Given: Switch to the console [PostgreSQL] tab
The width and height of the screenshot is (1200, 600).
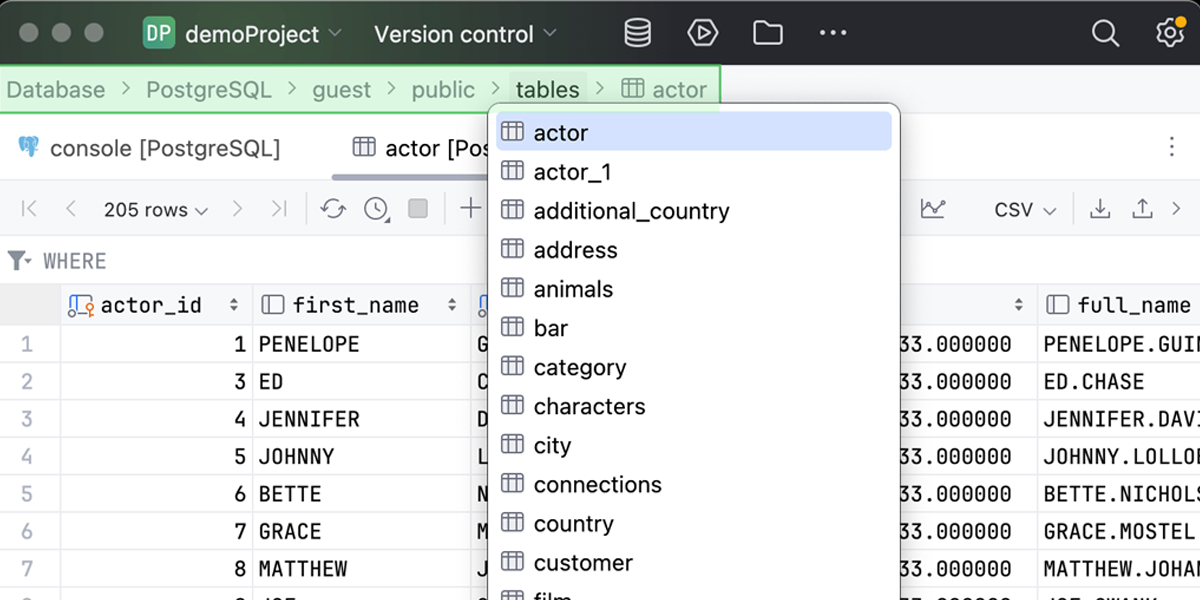Looking at the screenshot, I should (x=149, y=148).
